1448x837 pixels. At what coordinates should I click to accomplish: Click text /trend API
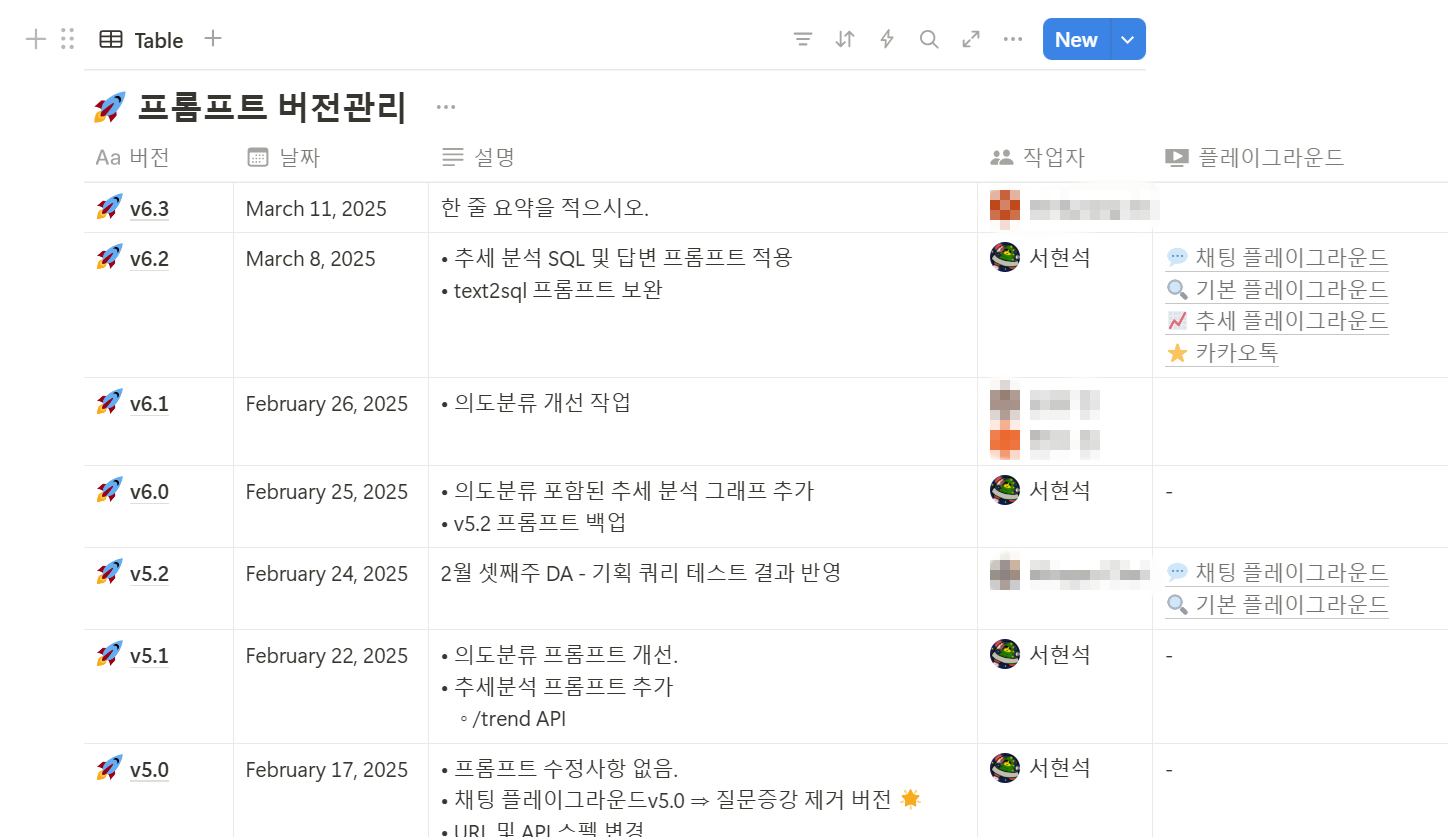click(519, 719)
